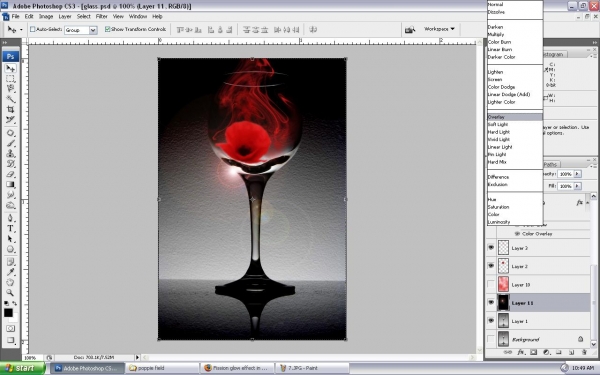Click the Add layer style fx icon
Screen dimensions: 600x375
521,352
